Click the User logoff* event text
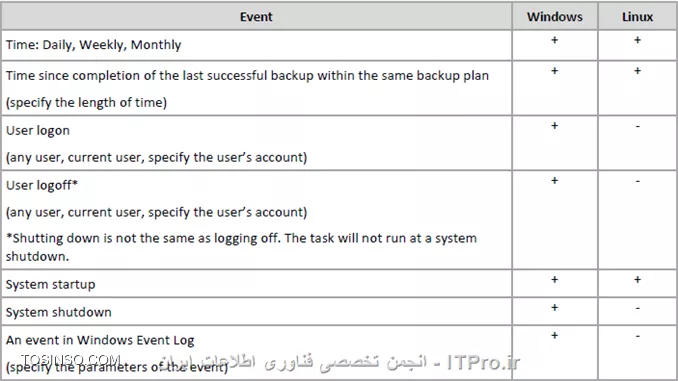Viewport: 678px width, 381px height. [42, 186]
